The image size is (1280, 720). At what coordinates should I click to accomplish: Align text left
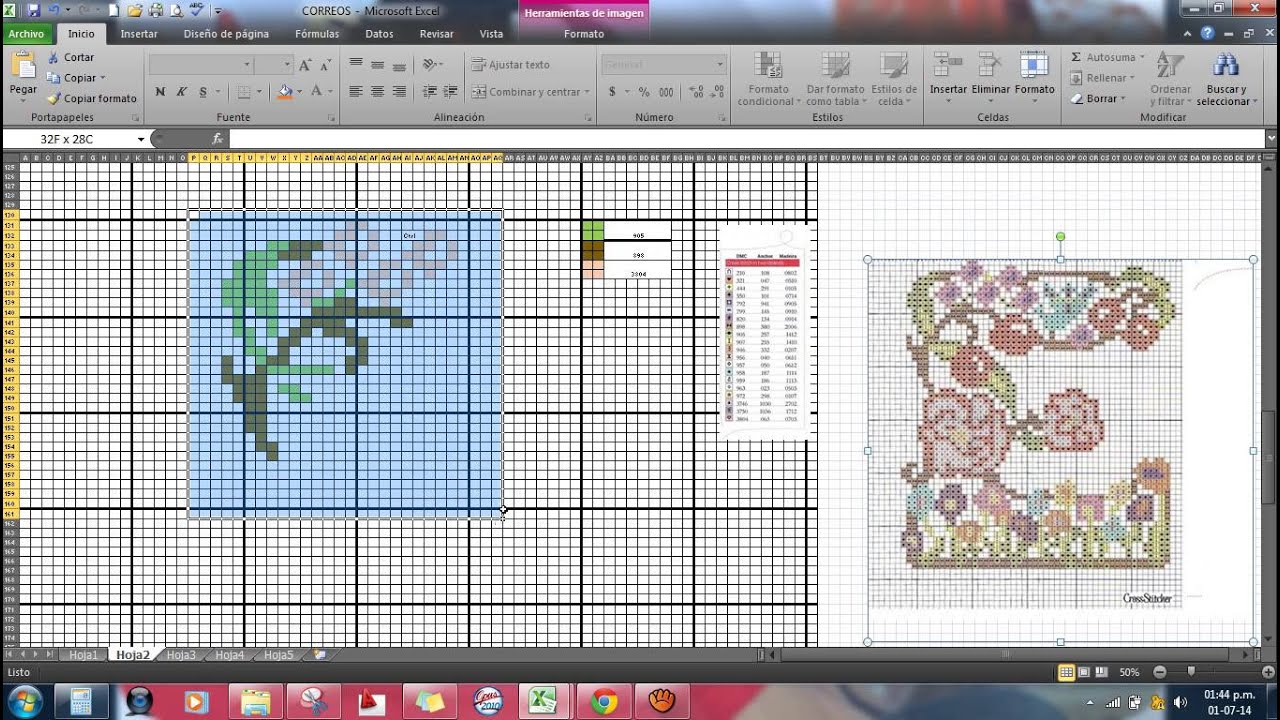pyautogui.click(x=356, y=92)
